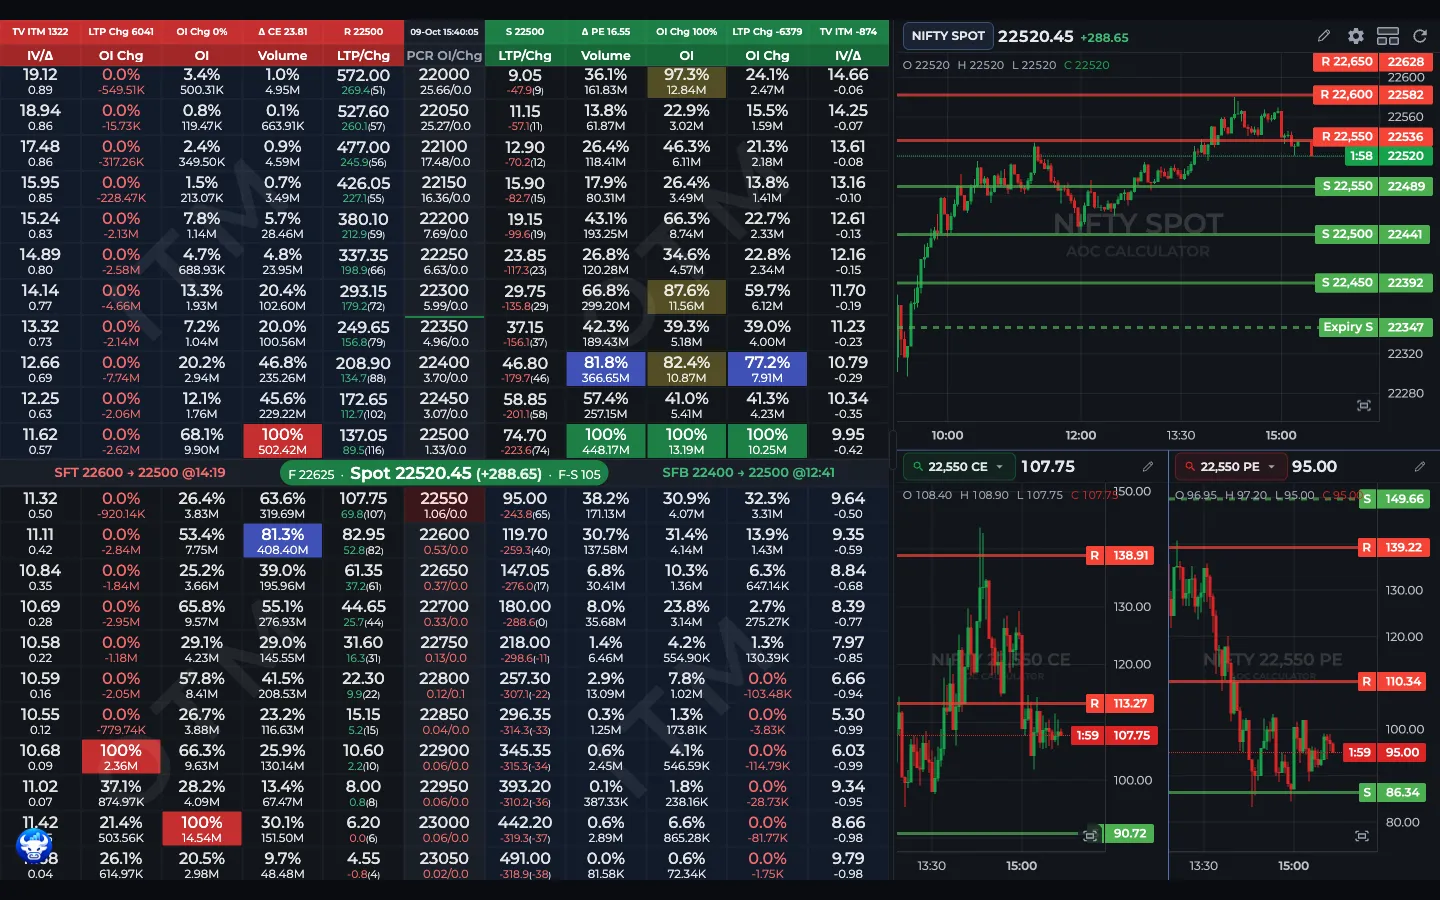Click the 572.00 call LTP cell

(363, 82)
